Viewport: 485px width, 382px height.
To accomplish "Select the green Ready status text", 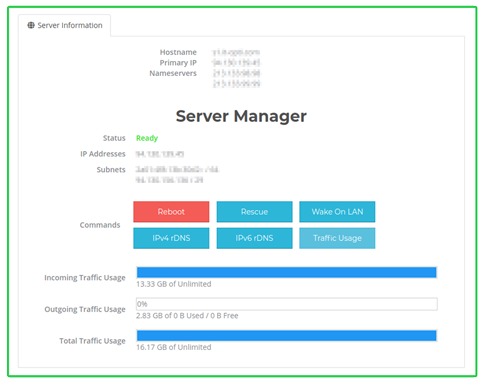I will coord(147,138).
